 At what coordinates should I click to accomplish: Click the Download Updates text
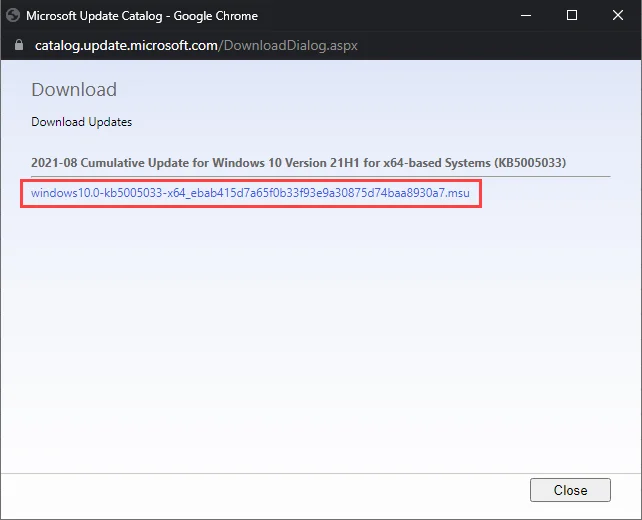pyautogui.click(x=81, y=122)
